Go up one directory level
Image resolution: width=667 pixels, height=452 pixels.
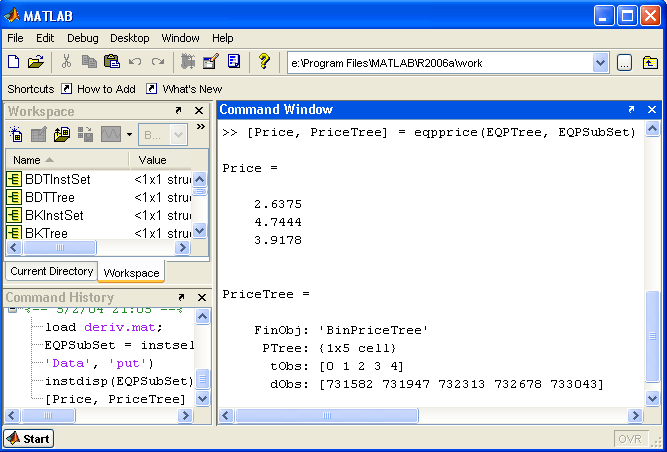pos(650,63)
